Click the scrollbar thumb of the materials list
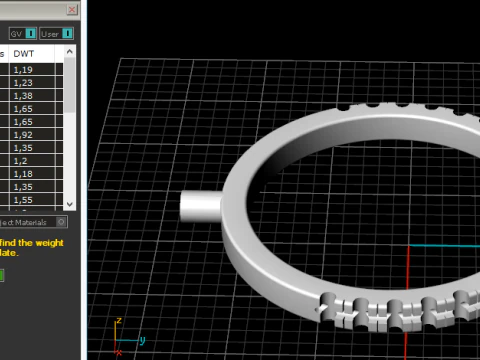The width and height of the screenshot is (480, 360). 70,85
